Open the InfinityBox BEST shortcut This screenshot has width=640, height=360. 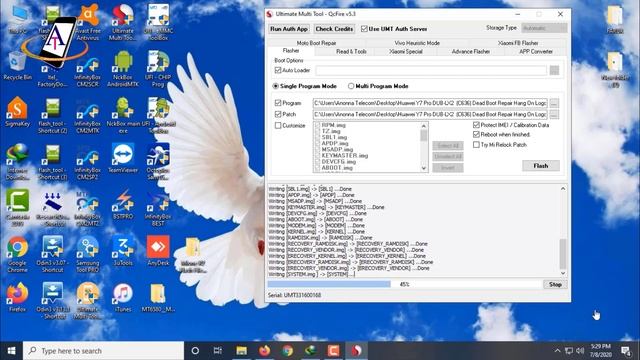158,209
